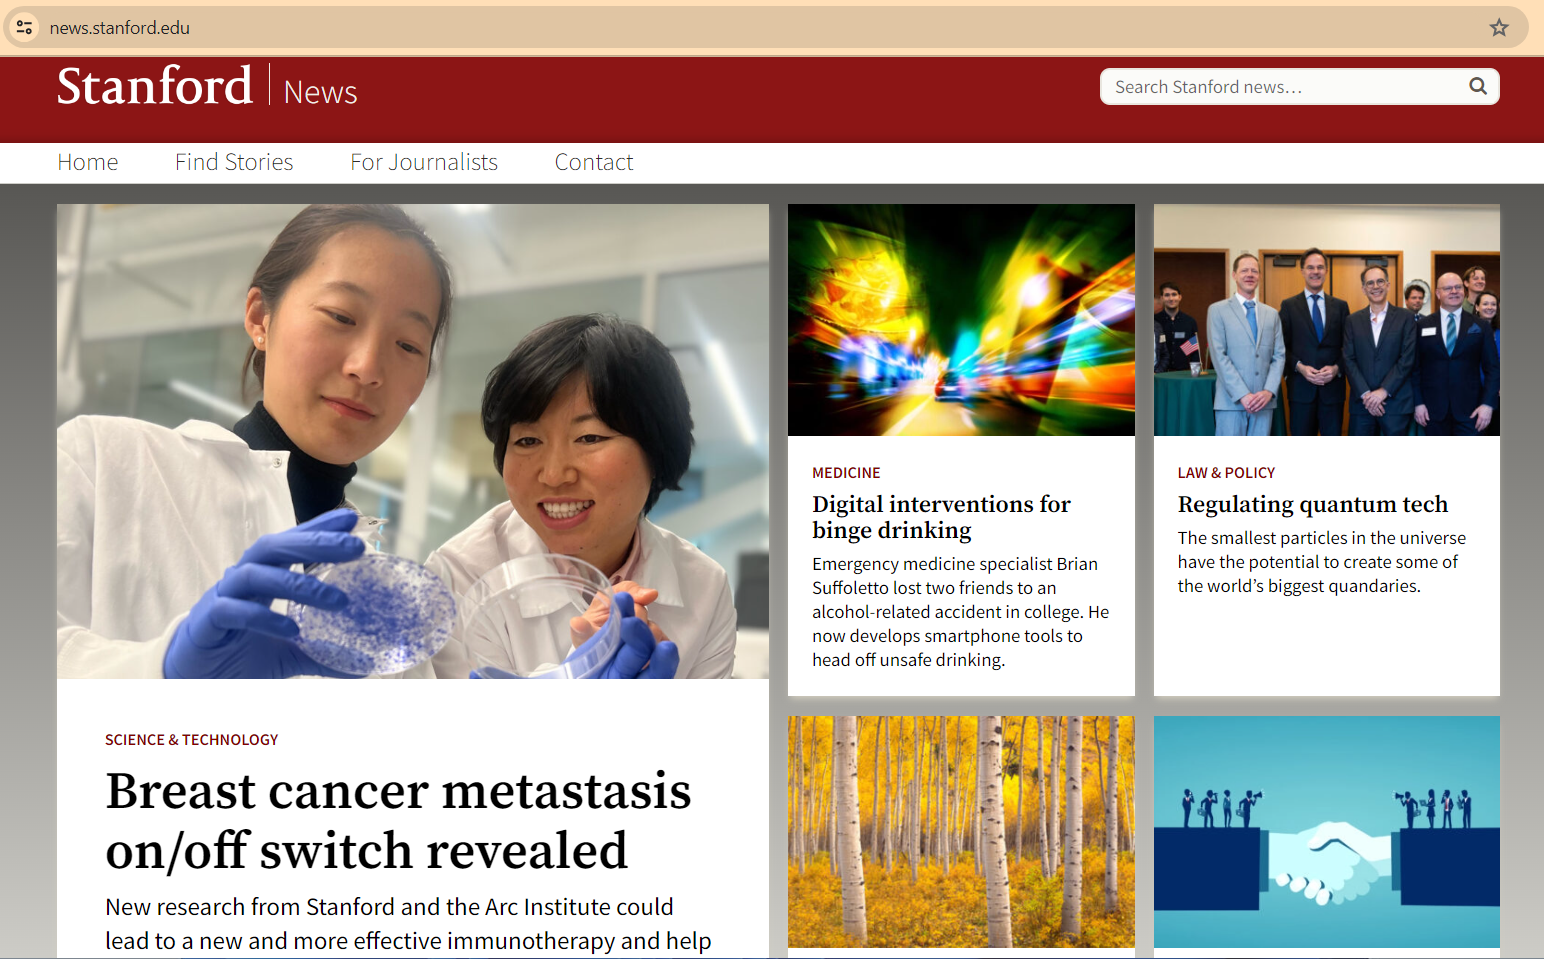Click the petri dish researchers photo
This screenshot has height=959, width=1544.
[x=413, y=441]
